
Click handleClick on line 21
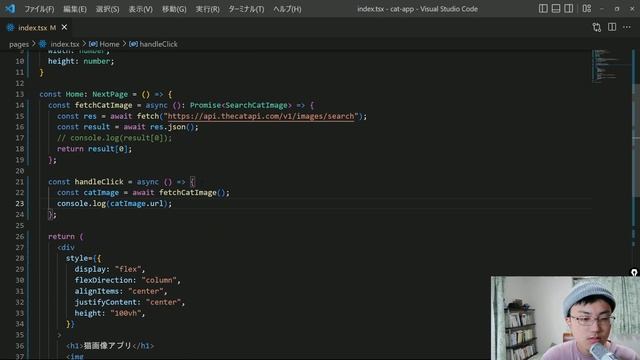click(x=99, y=182)
